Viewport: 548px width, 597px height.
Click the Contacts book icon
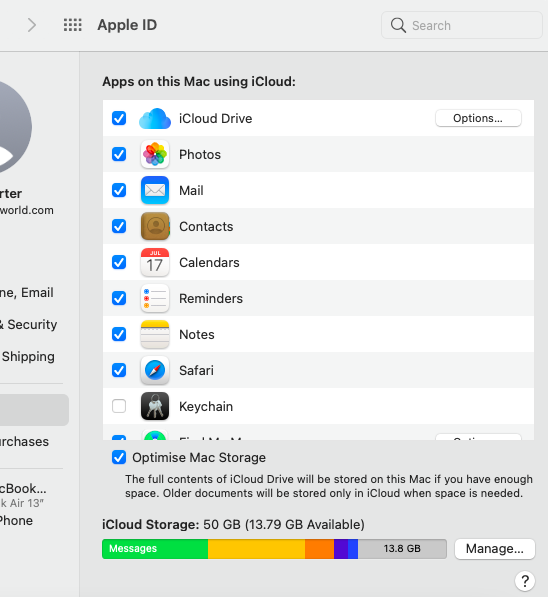155,226
